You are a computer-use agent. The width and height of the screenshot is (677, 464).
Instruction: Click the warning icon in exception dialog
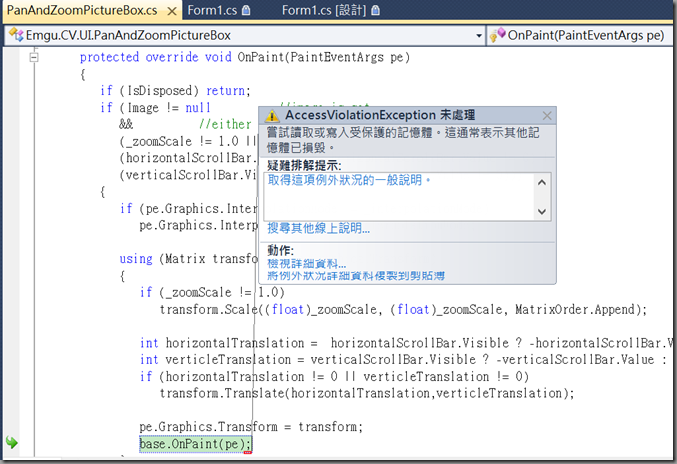pos(272,116)
